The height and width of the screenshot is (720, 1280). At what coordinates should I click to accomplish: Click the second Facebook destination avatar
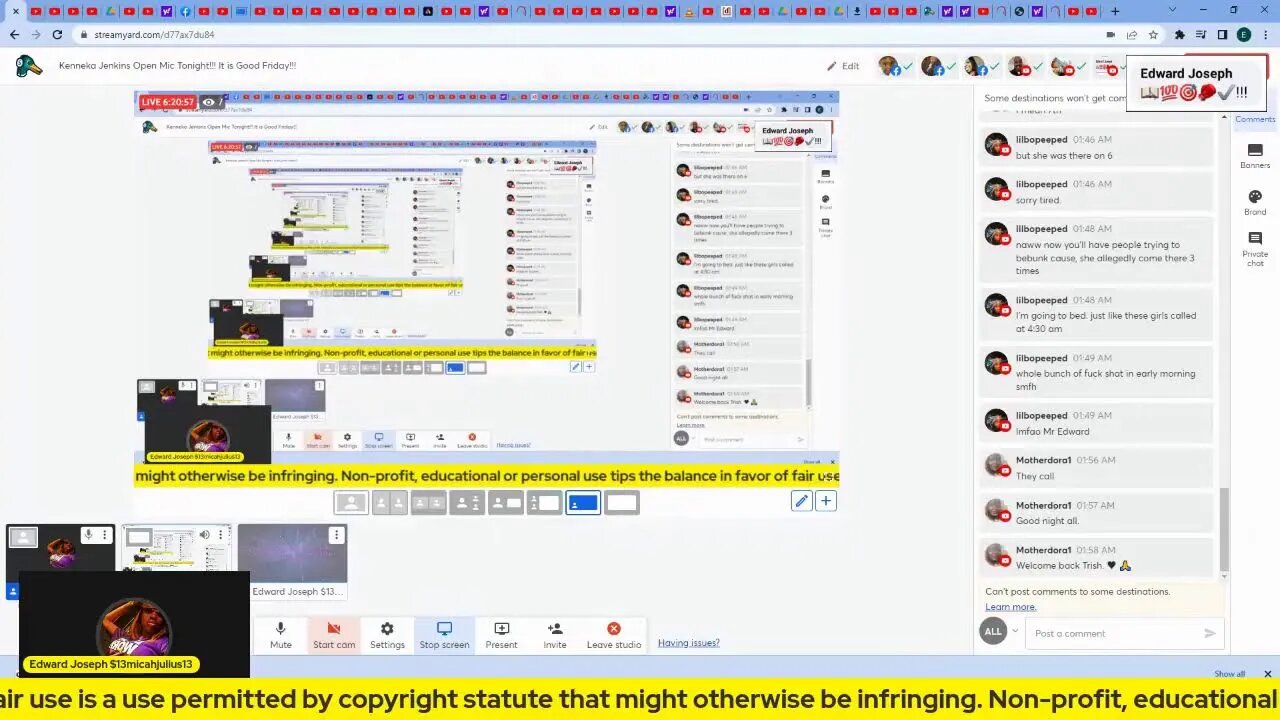(933, 66)
